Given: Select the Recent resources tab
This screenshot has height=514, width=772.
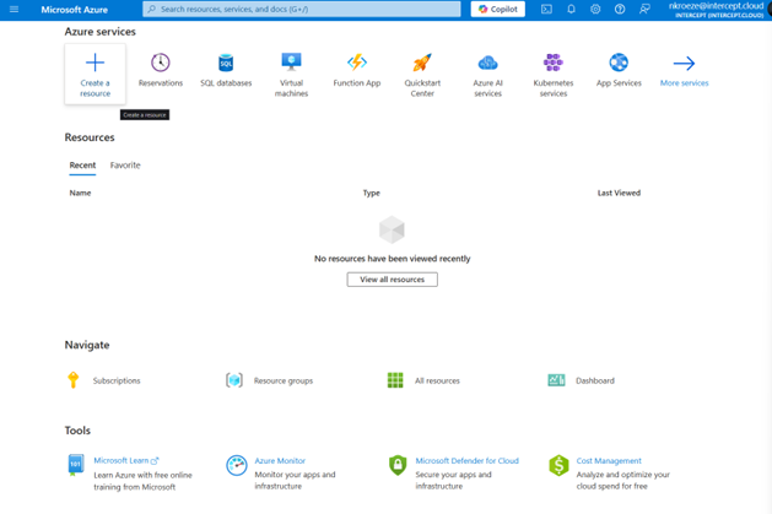Looking at the screenshot, I should [83, 165].
